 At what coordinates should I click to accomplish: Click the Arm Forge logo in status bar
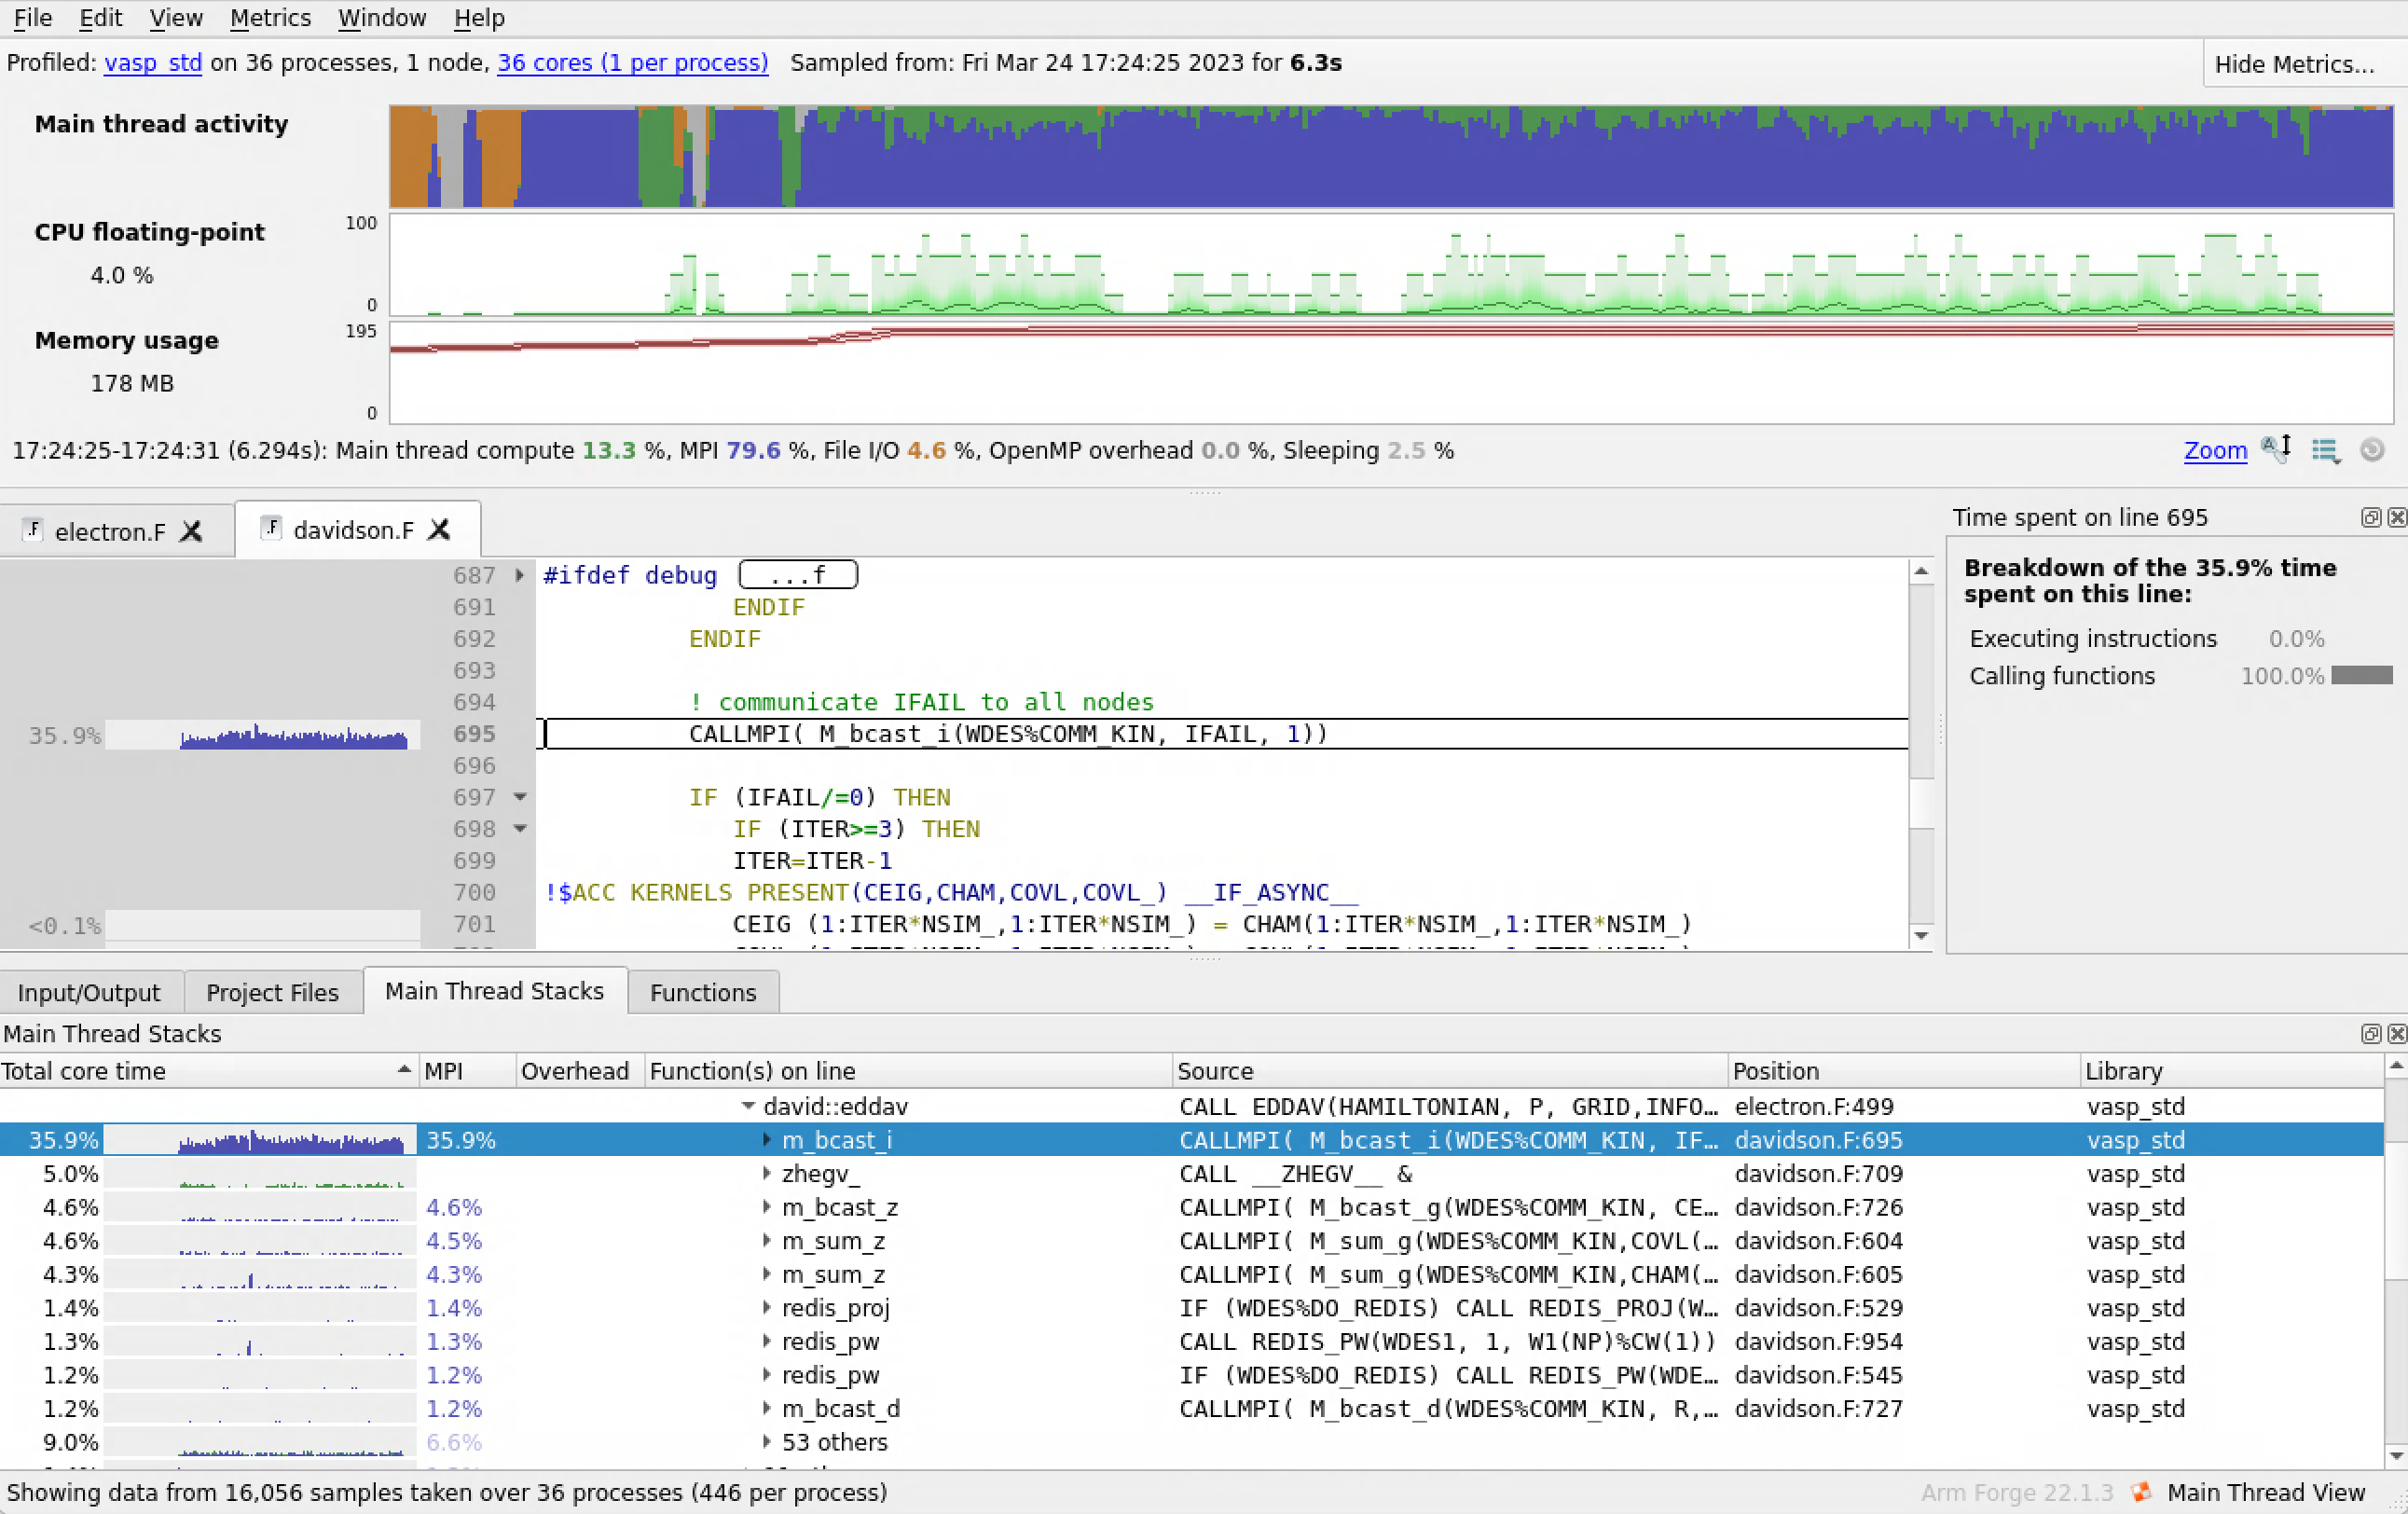(2141, 1492)
